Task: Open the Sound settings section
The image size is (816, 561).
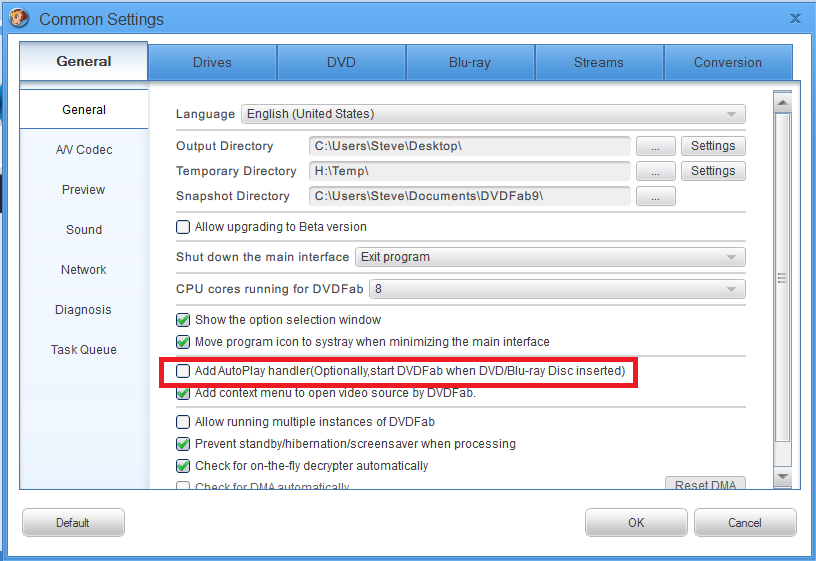Action: coord(84,230)
